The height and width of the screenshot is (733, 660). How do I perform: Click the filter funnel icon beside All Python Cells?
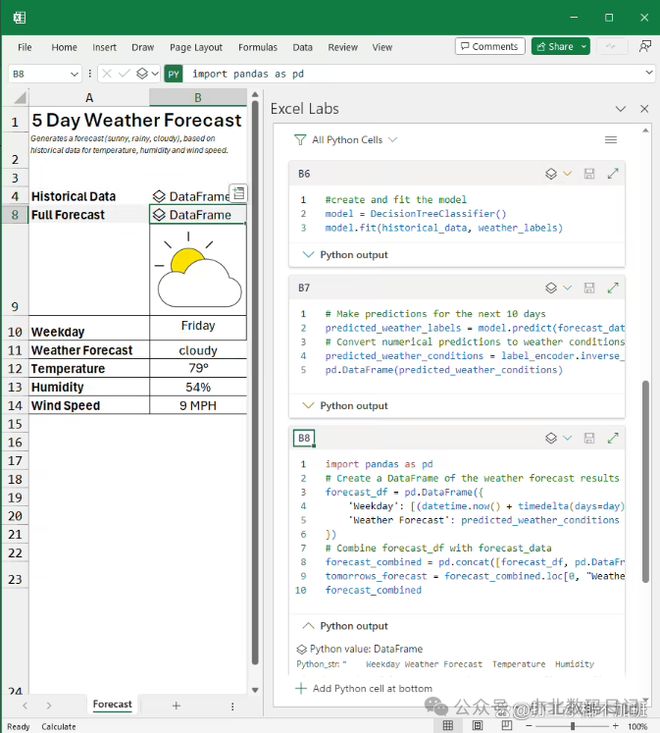point(300,140)
